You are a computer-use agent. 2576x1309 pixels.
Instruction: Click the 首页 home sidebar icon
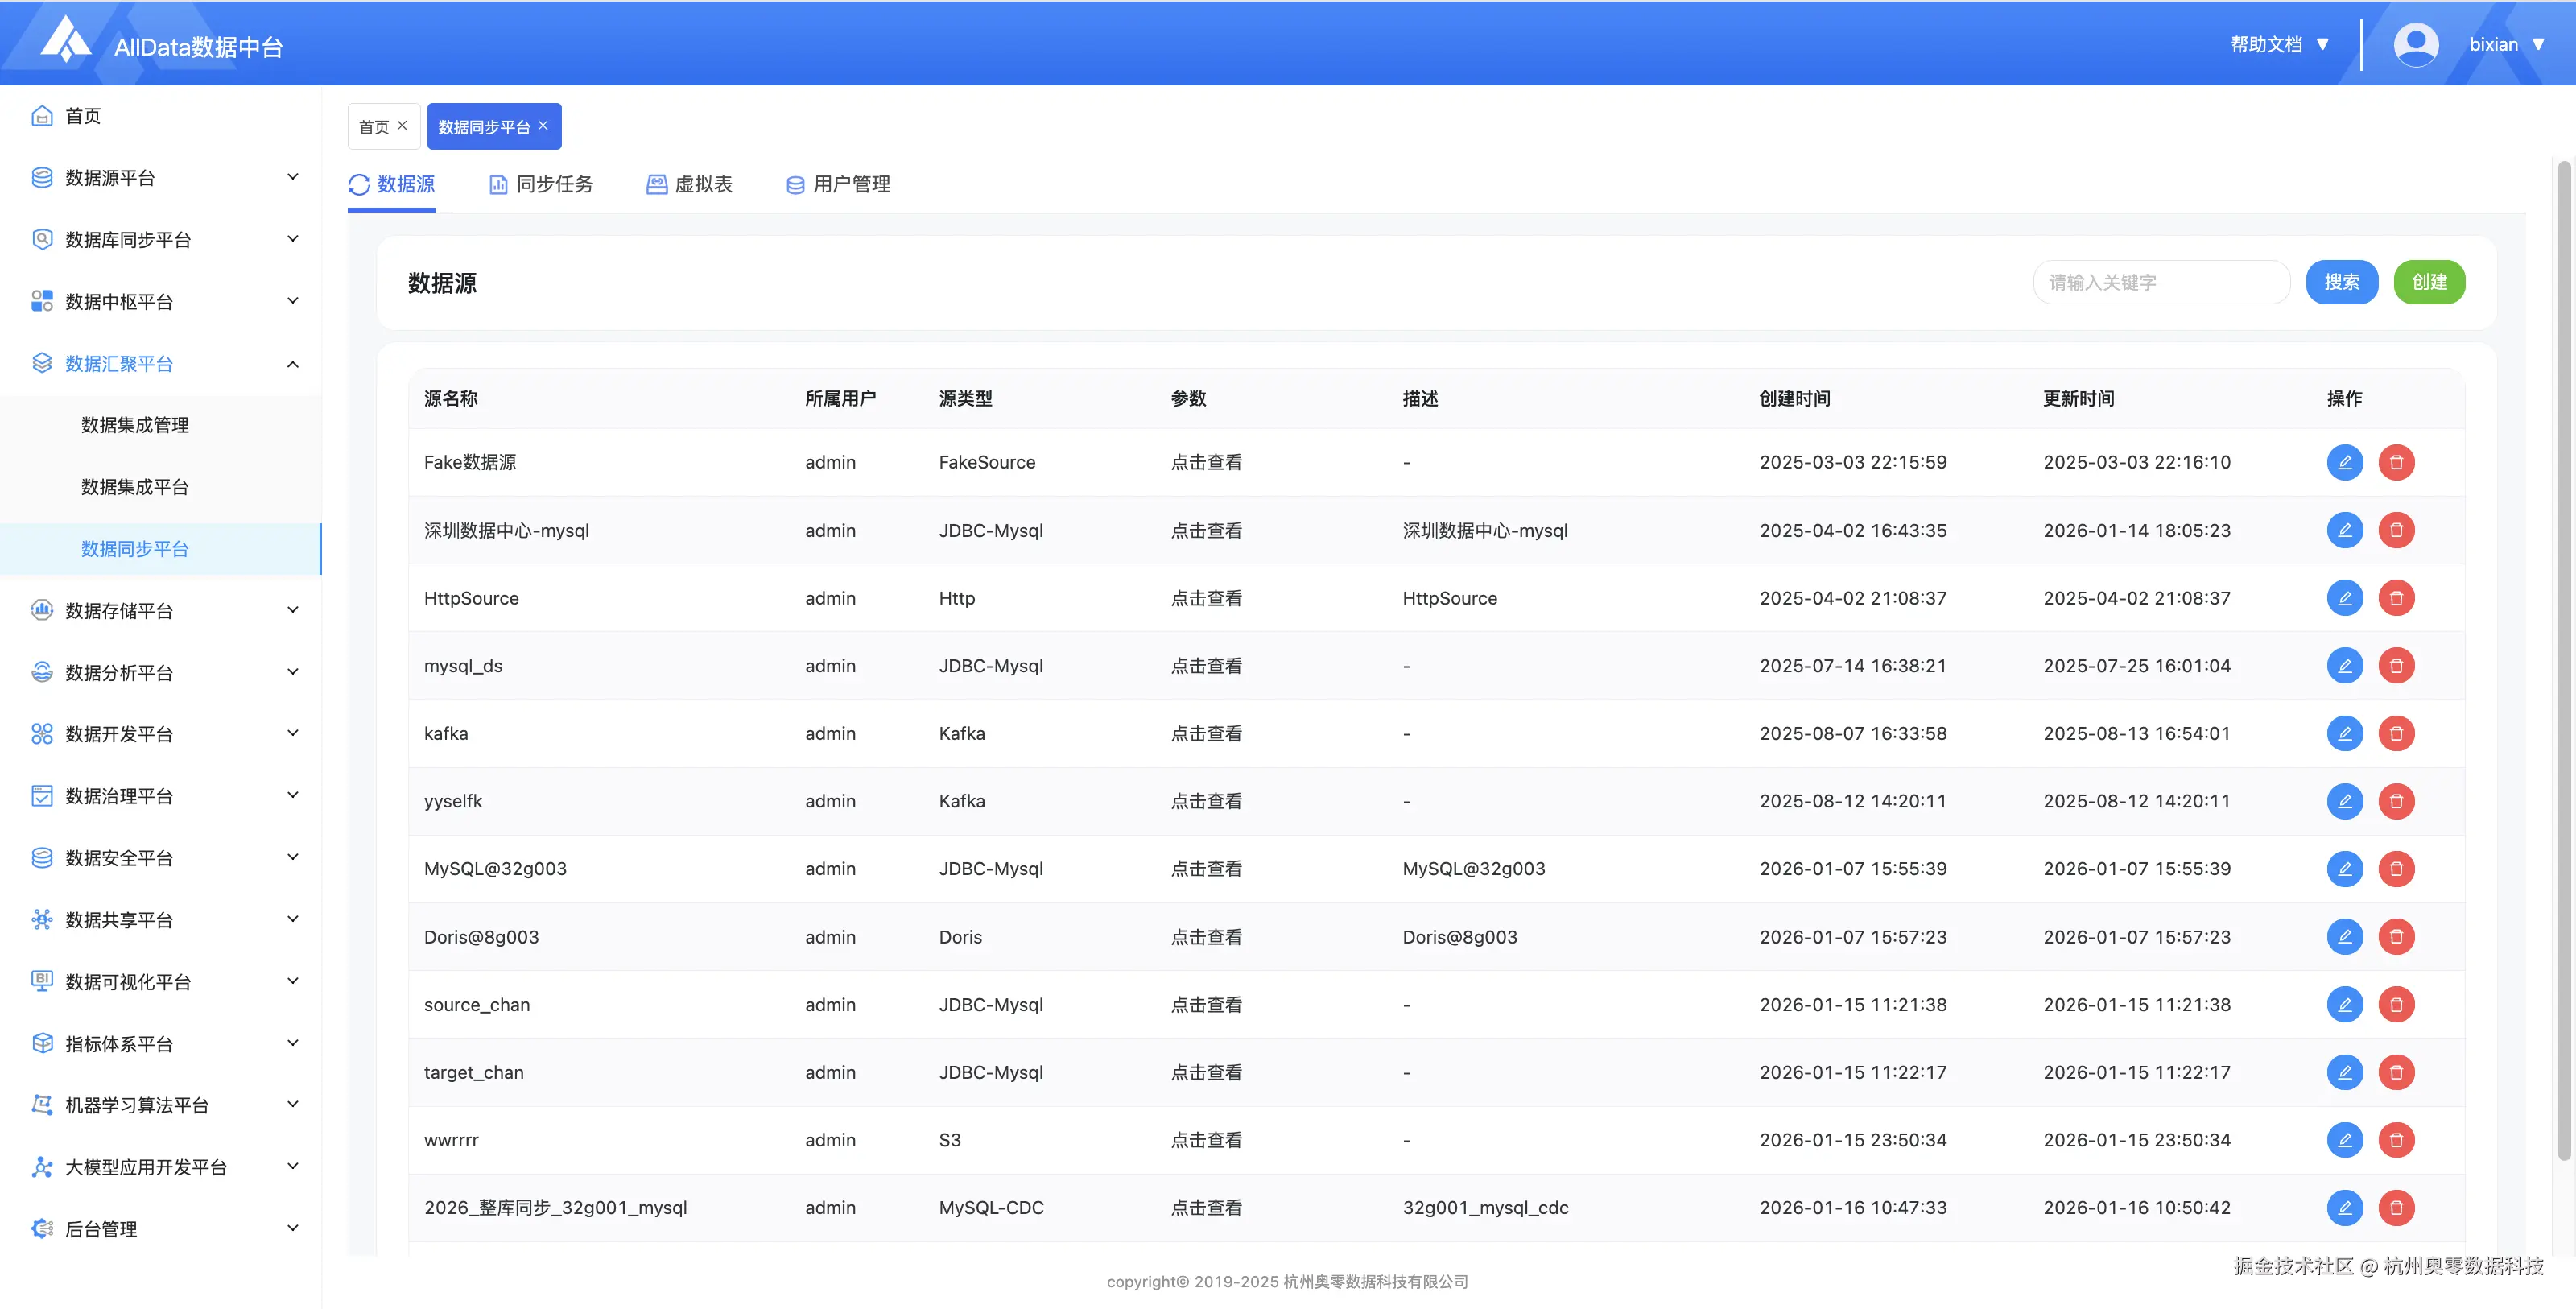(x=42, y=116)
